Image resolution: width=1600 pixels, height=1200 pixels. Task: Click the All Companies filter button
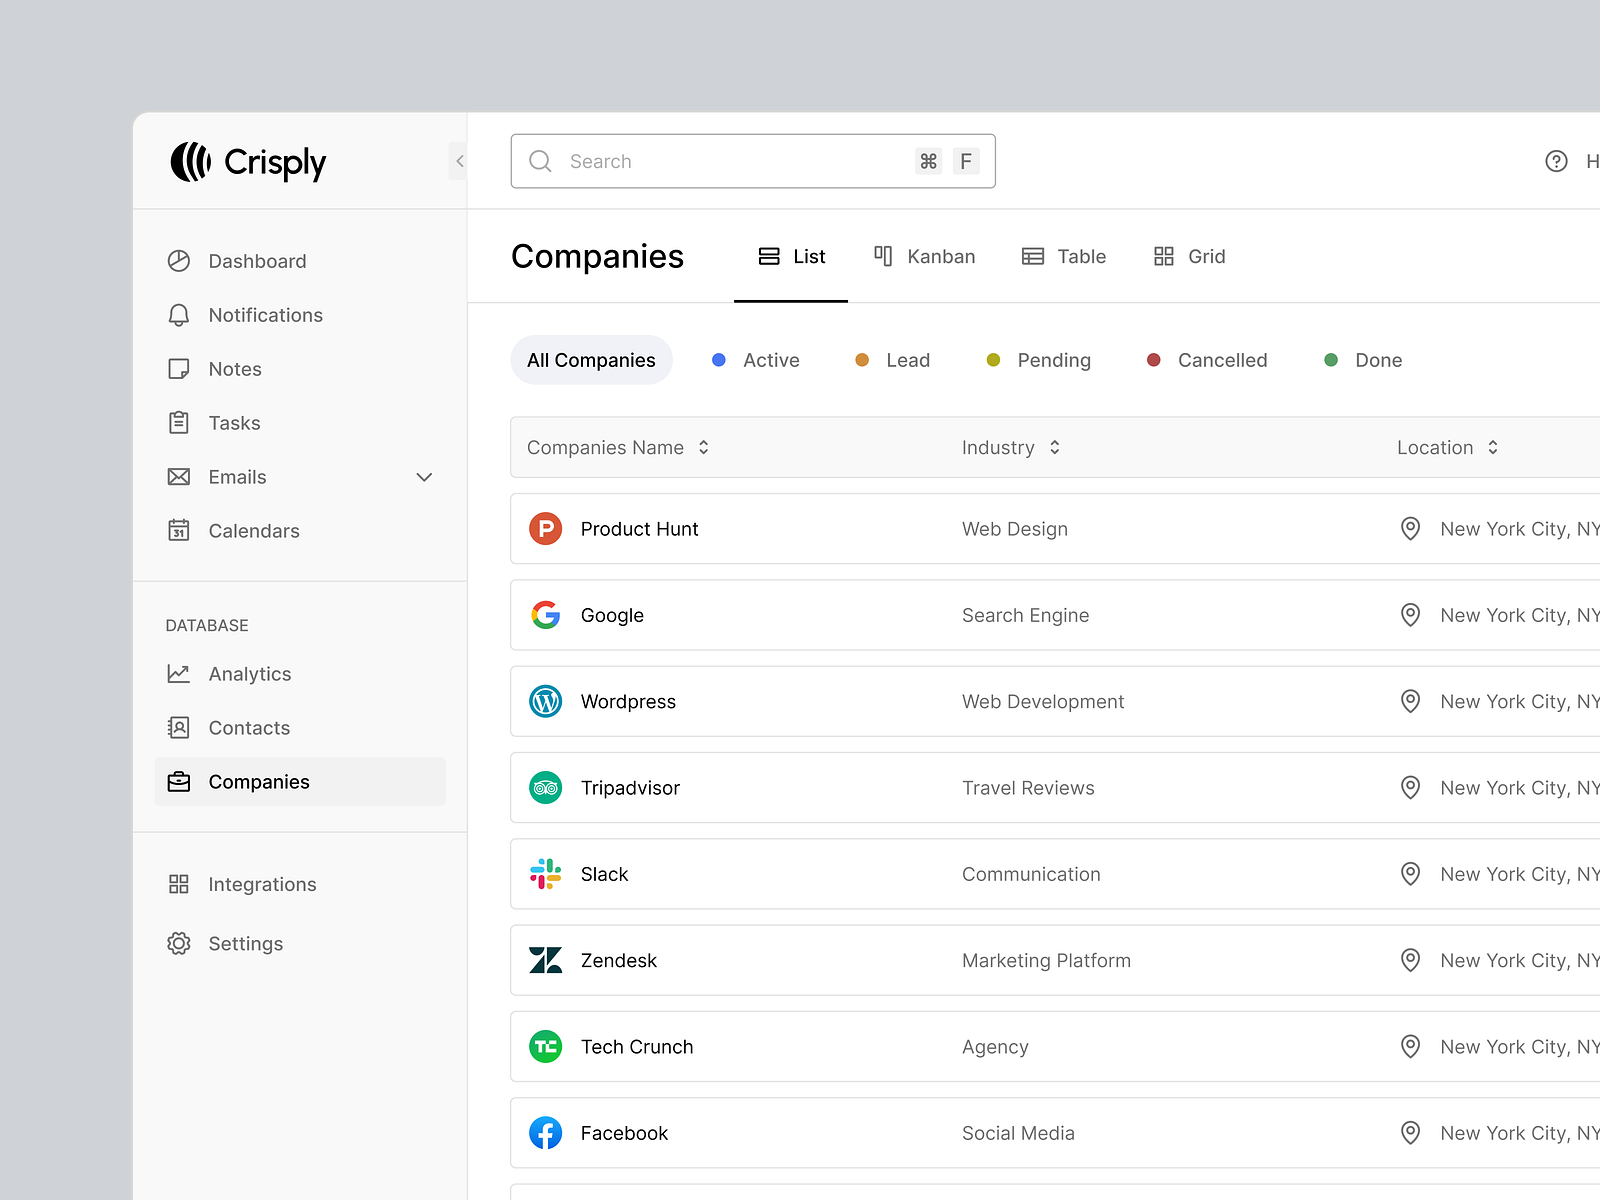pos(591,360)
